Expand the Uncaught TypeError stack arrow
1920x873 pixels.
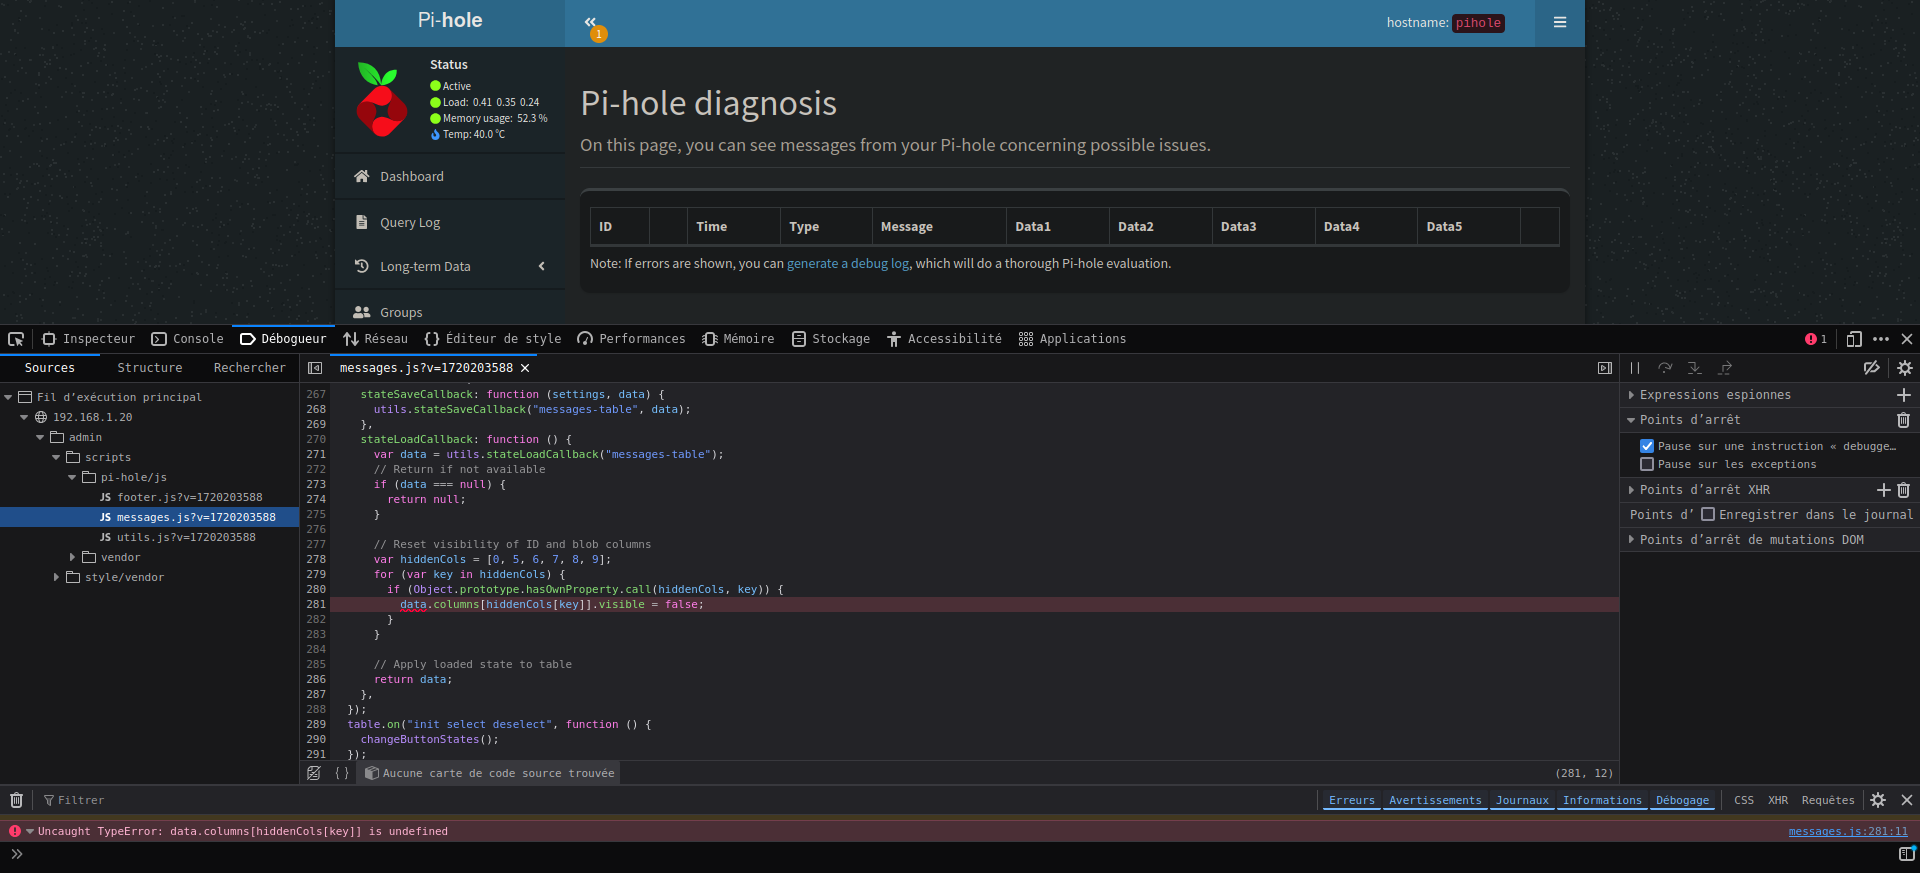tap(30, 832)
